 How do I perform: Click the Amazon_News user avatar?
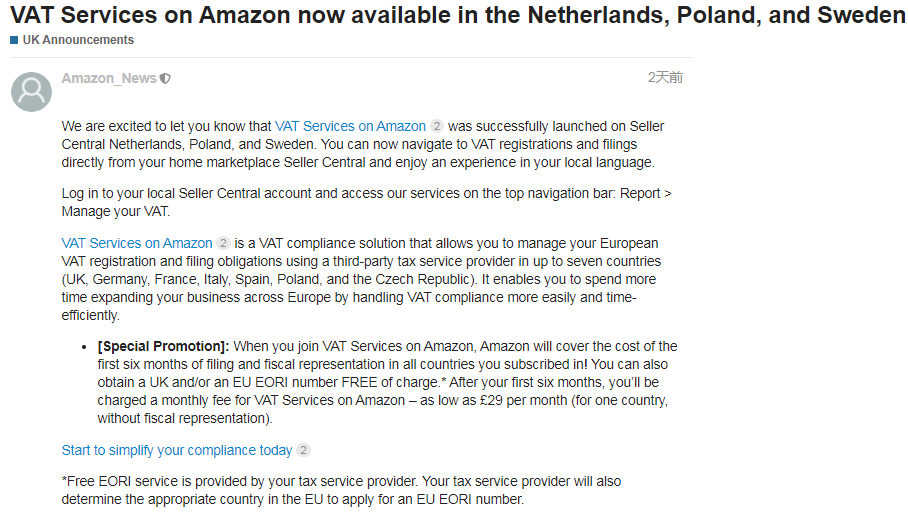point(31,92)
